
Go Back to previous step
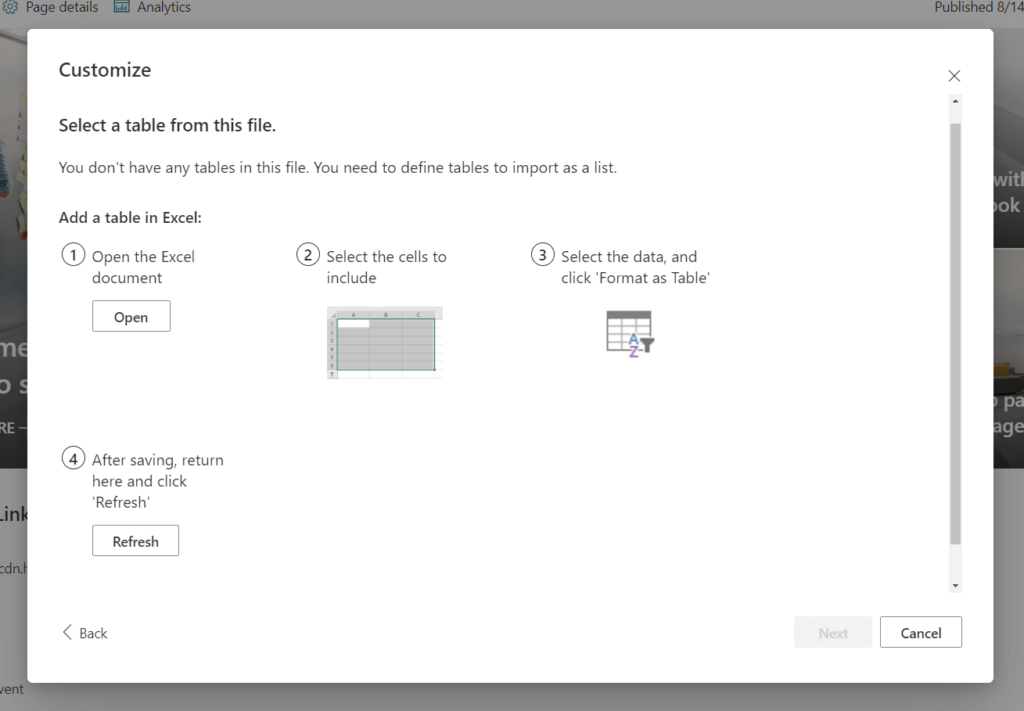85,633
